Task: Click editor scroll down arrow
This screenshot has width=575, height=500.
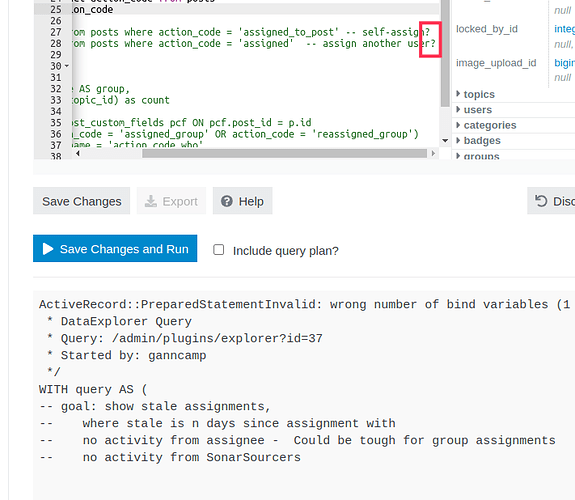Action: (445, 140)
